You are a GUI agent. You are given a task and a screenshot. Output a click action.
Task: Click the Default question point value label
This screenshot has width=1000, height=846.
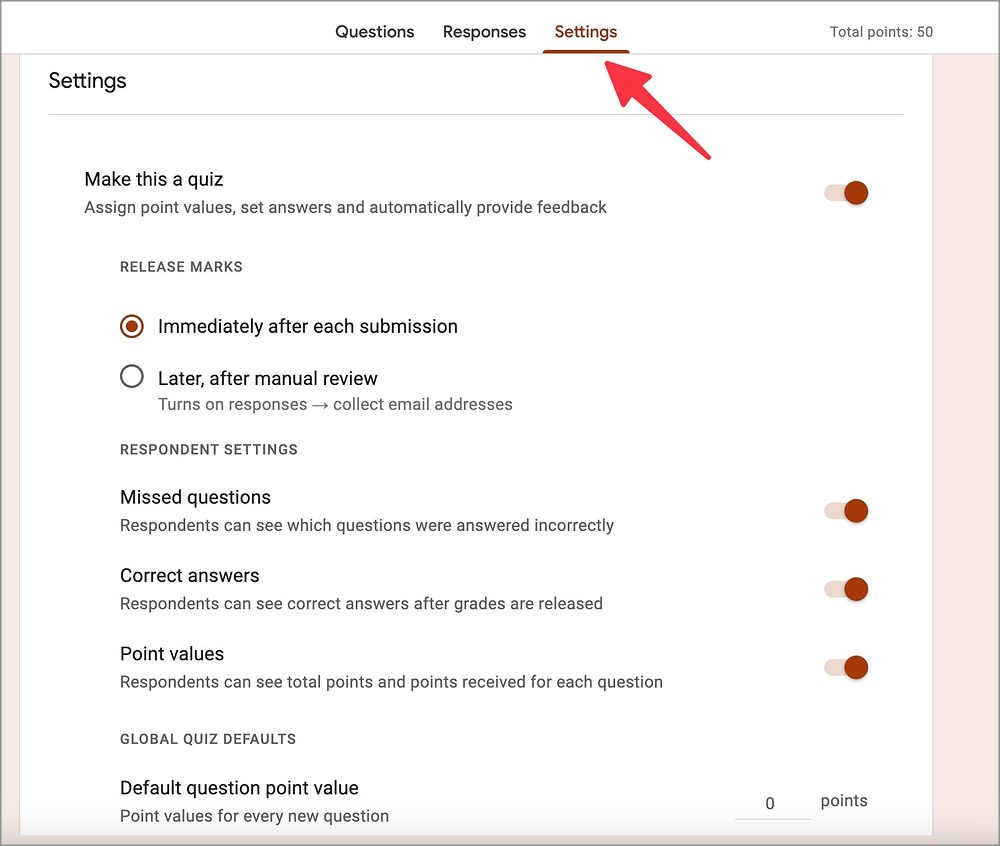point(239,788)
